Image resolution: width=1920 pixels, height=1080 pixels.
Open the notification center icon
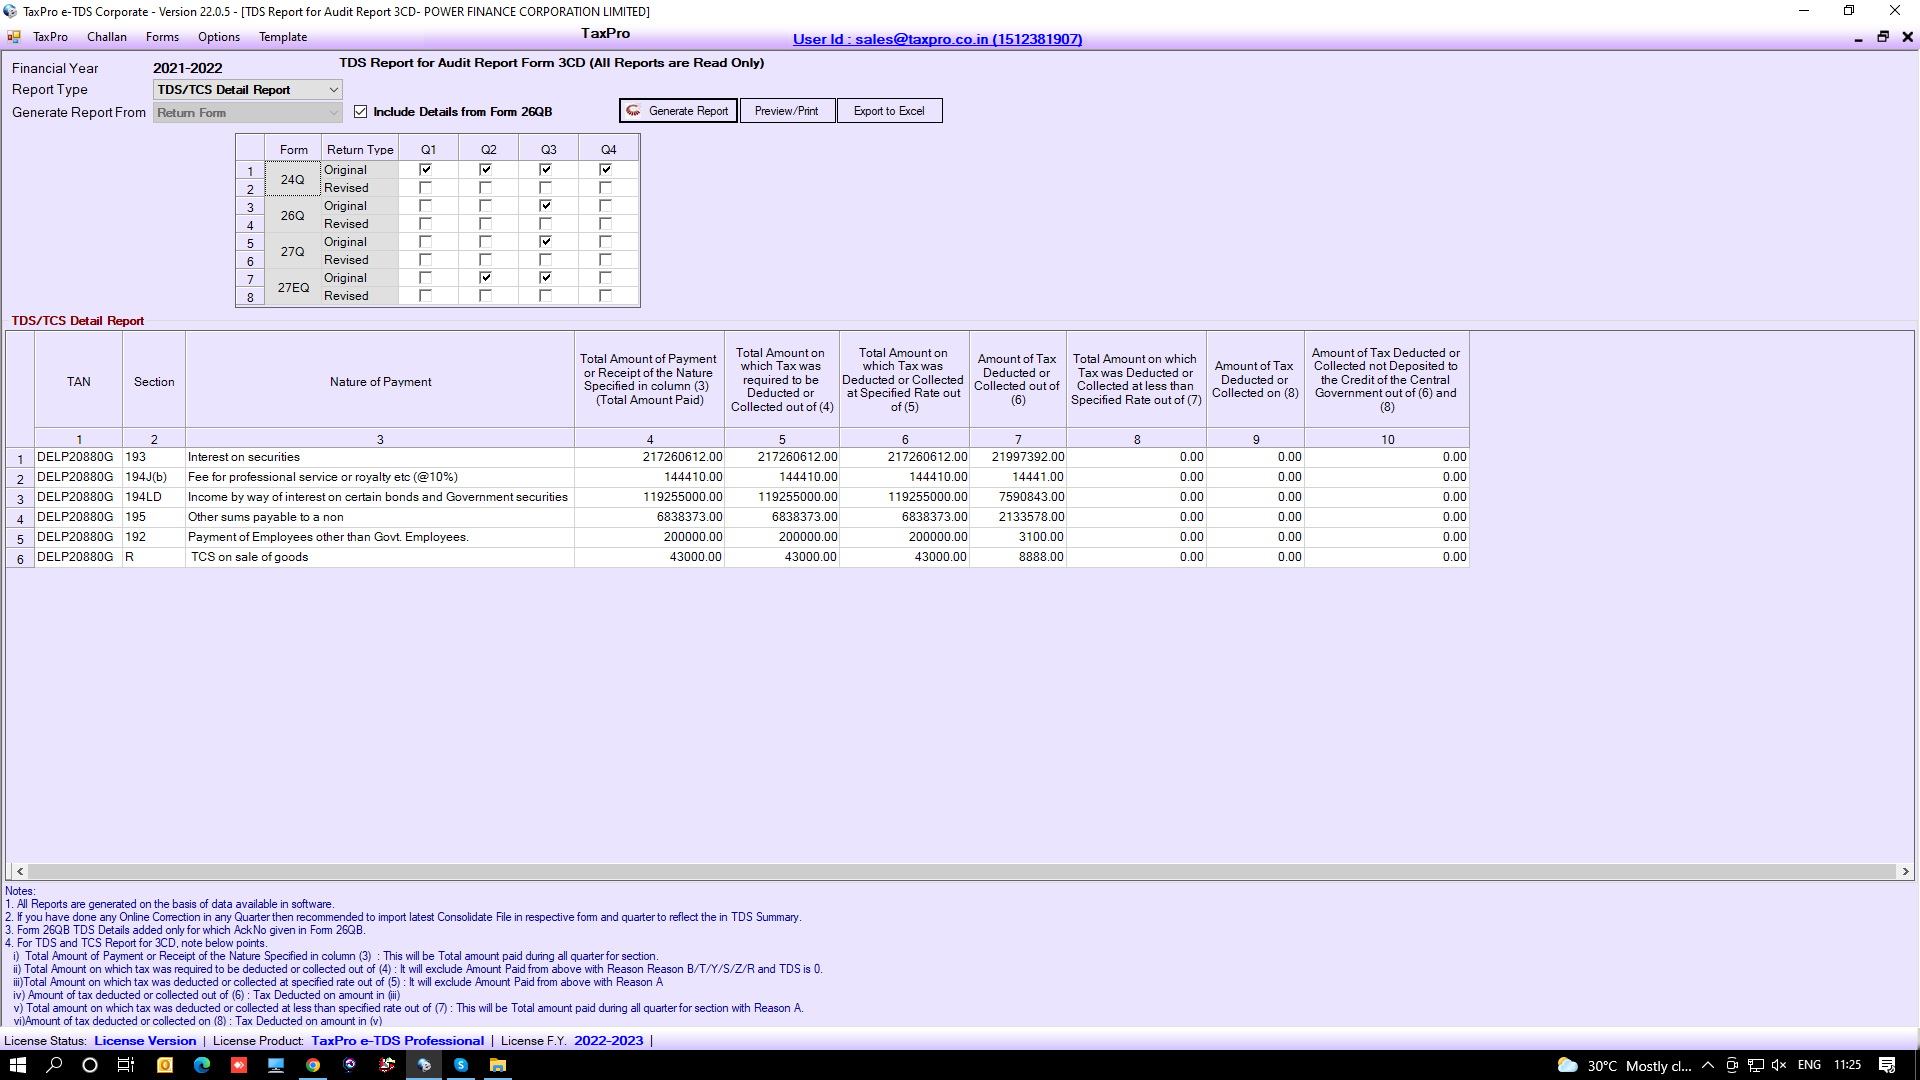[1887, 1065]
